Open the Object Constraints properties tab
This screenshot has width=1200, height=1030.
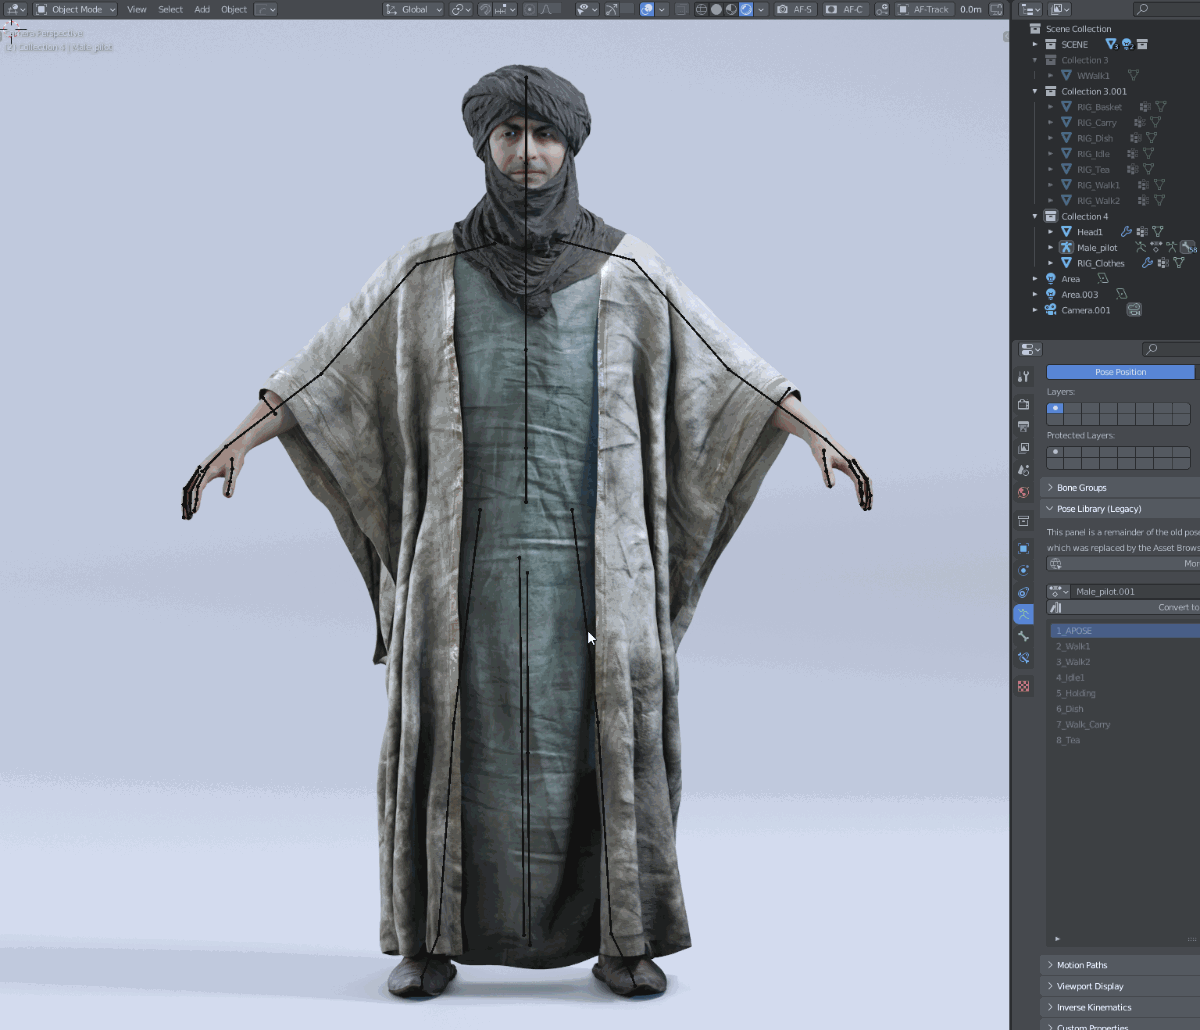click(x=1023, y=592)
